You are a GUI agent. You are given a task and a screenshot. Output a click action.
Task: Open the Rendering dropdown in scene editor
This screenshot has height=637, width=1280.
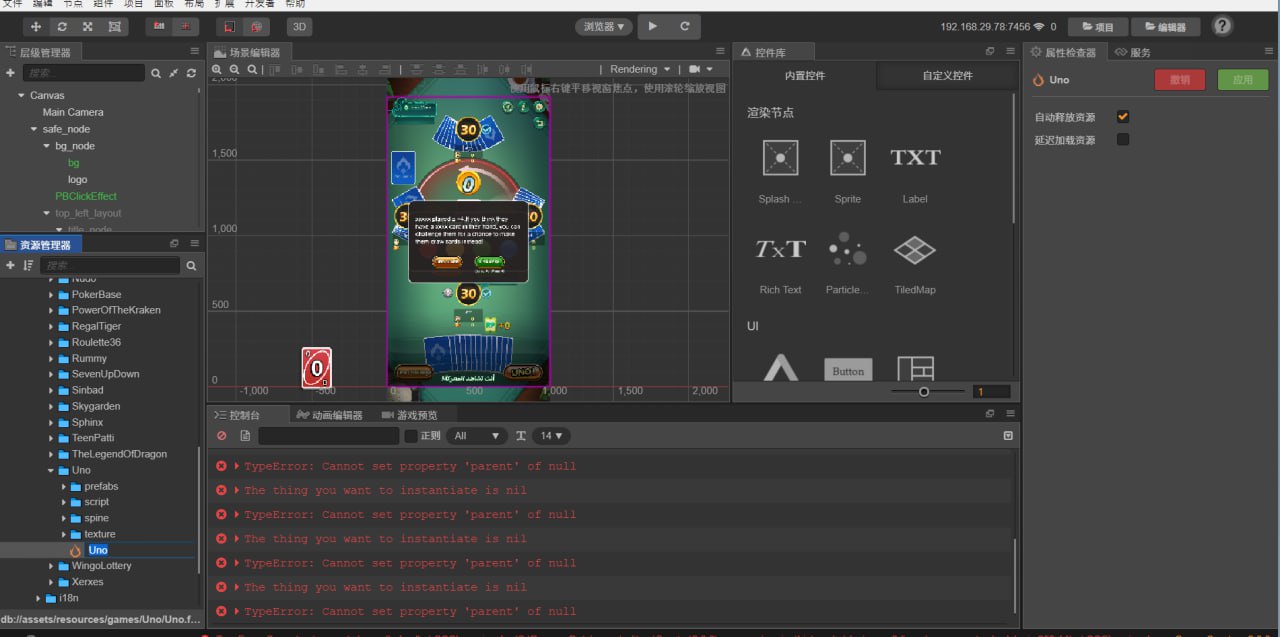(x=640, y=69)
